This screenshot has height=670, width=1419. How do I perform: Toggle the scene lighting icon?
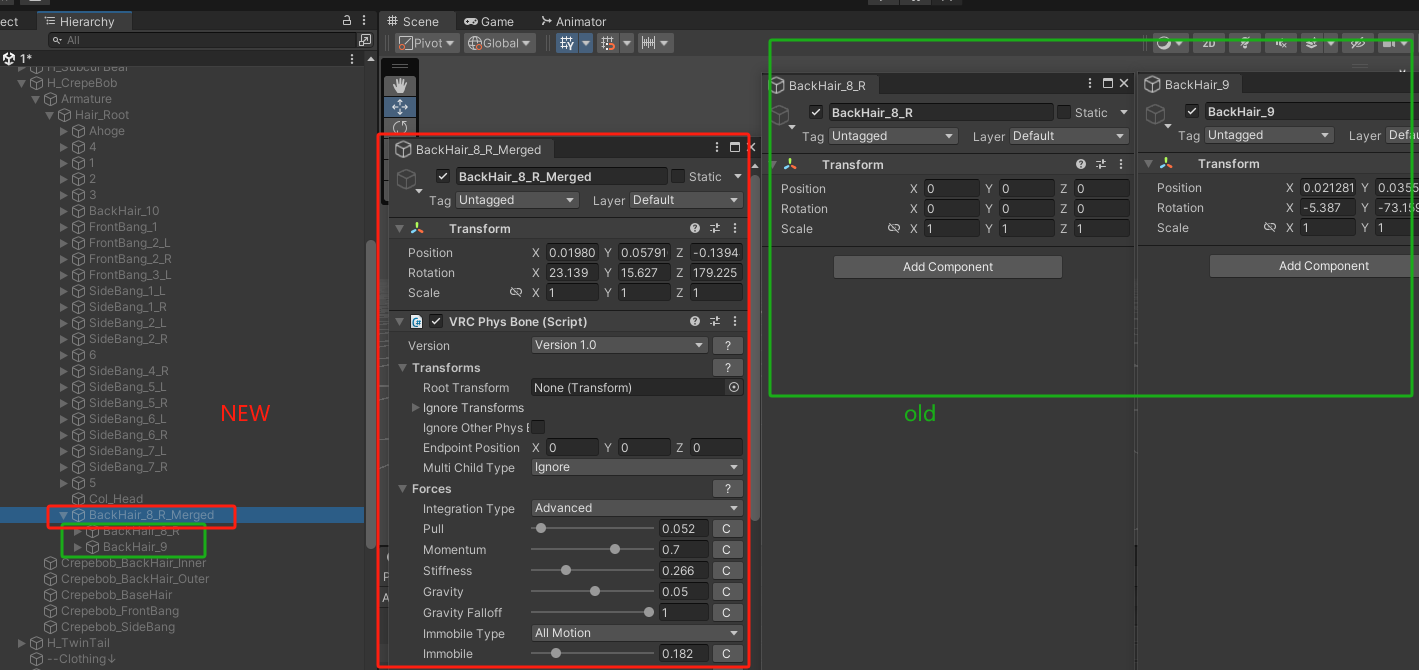pos(1245,42)
